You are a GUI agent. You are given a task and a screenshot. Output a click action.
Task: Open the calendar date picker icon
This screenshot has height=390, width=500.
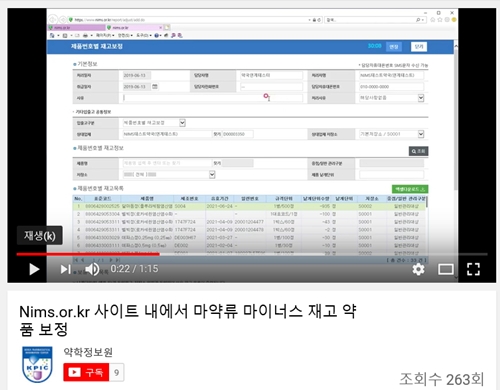(155, 86)
